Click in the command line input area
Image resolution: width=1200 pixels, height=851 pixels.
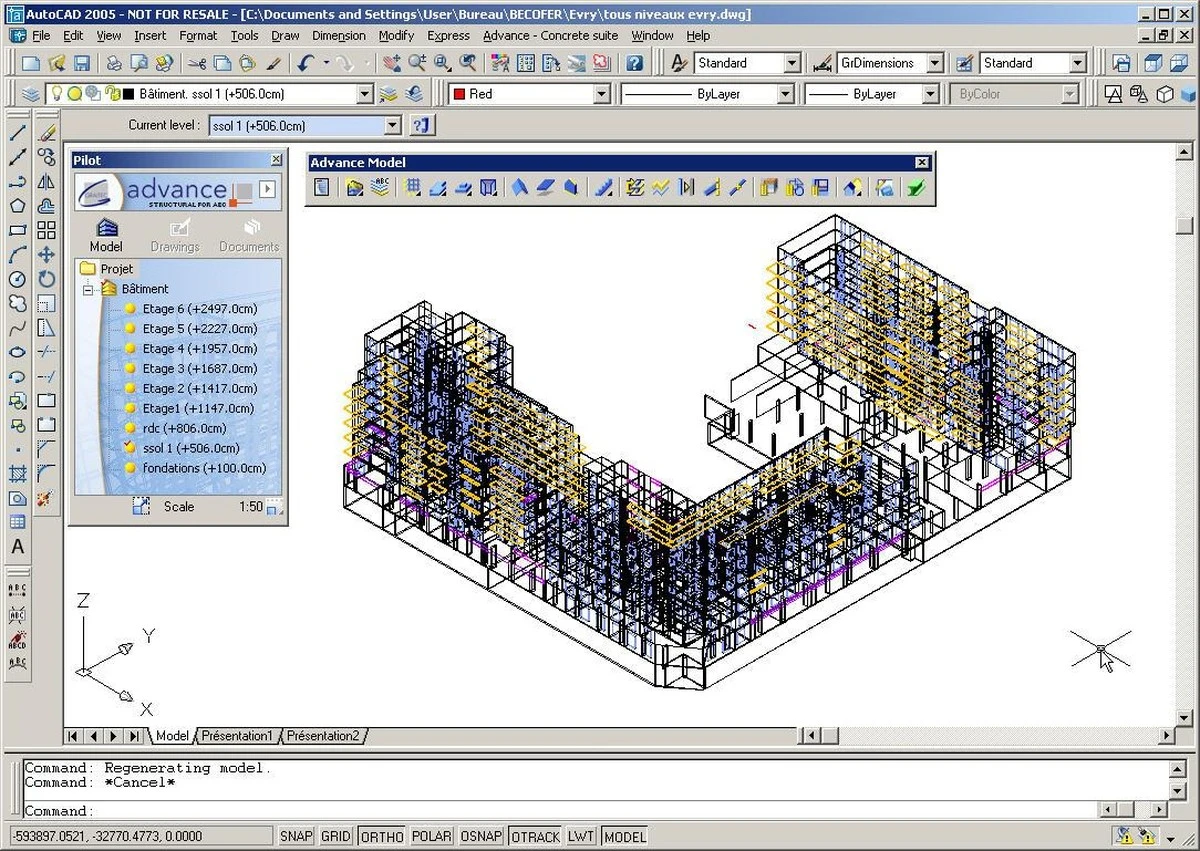coord(560,811)
